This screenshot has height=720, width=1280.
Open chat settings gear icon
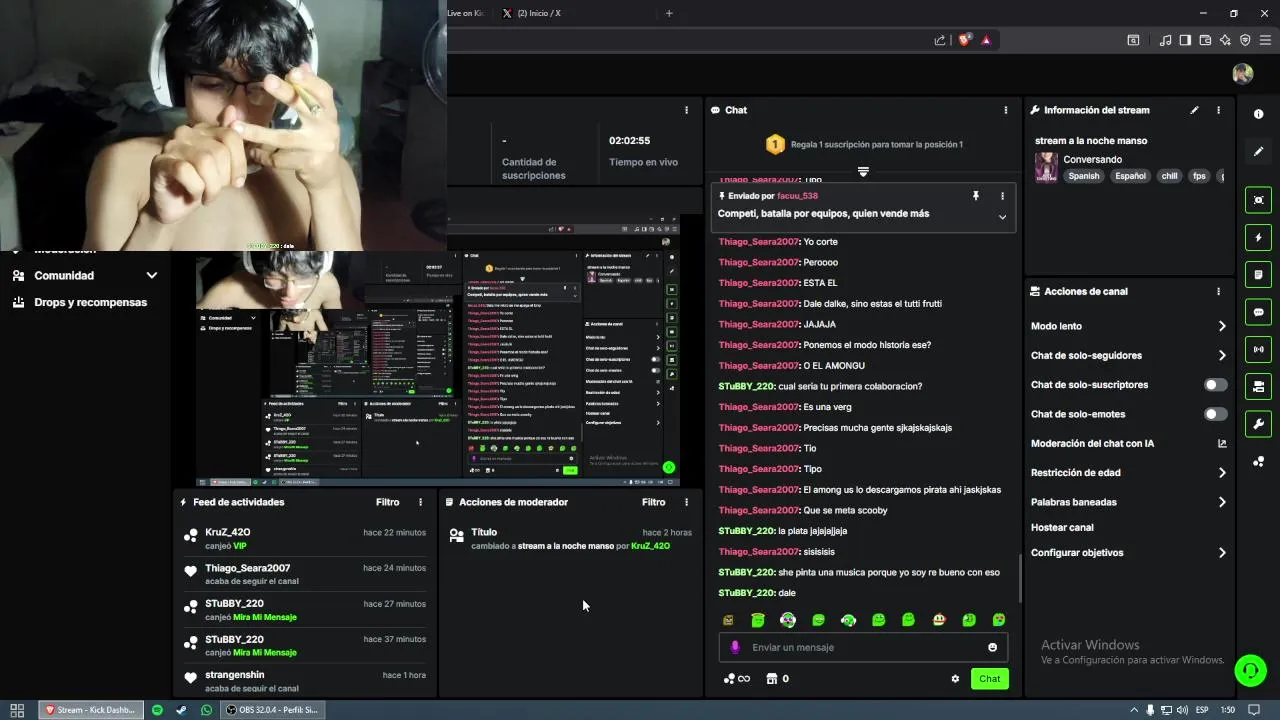click(x=955, y=679)
